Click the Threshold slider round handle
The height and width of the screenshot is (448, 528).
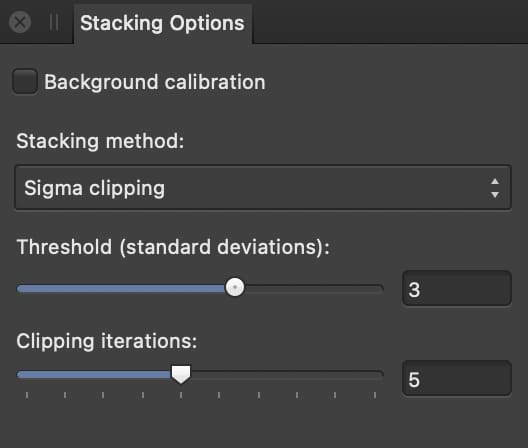(x=235, y=287)
